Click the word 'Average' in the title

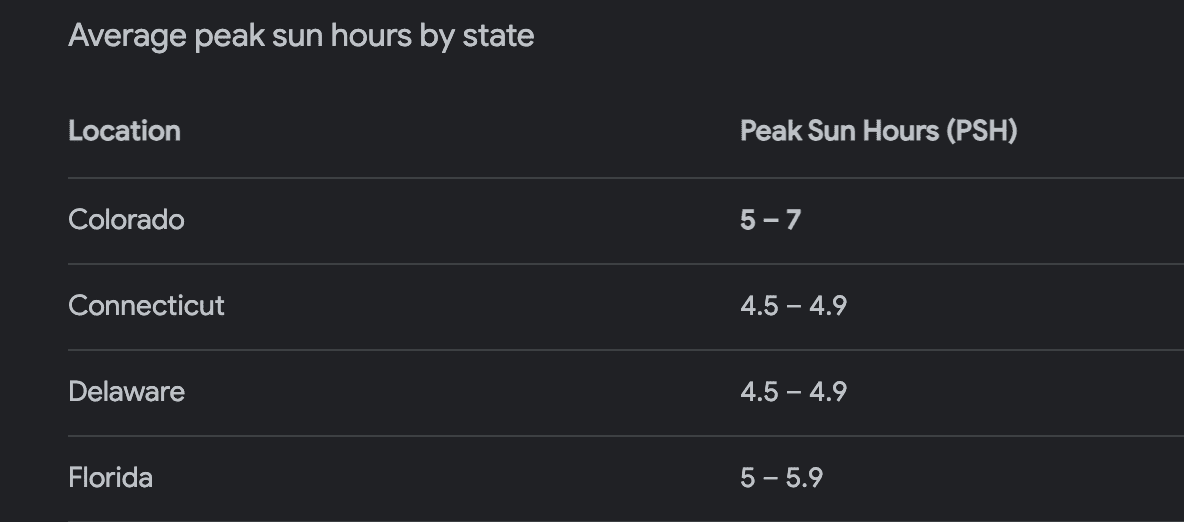pyautogui.click(x=127, y=36)
